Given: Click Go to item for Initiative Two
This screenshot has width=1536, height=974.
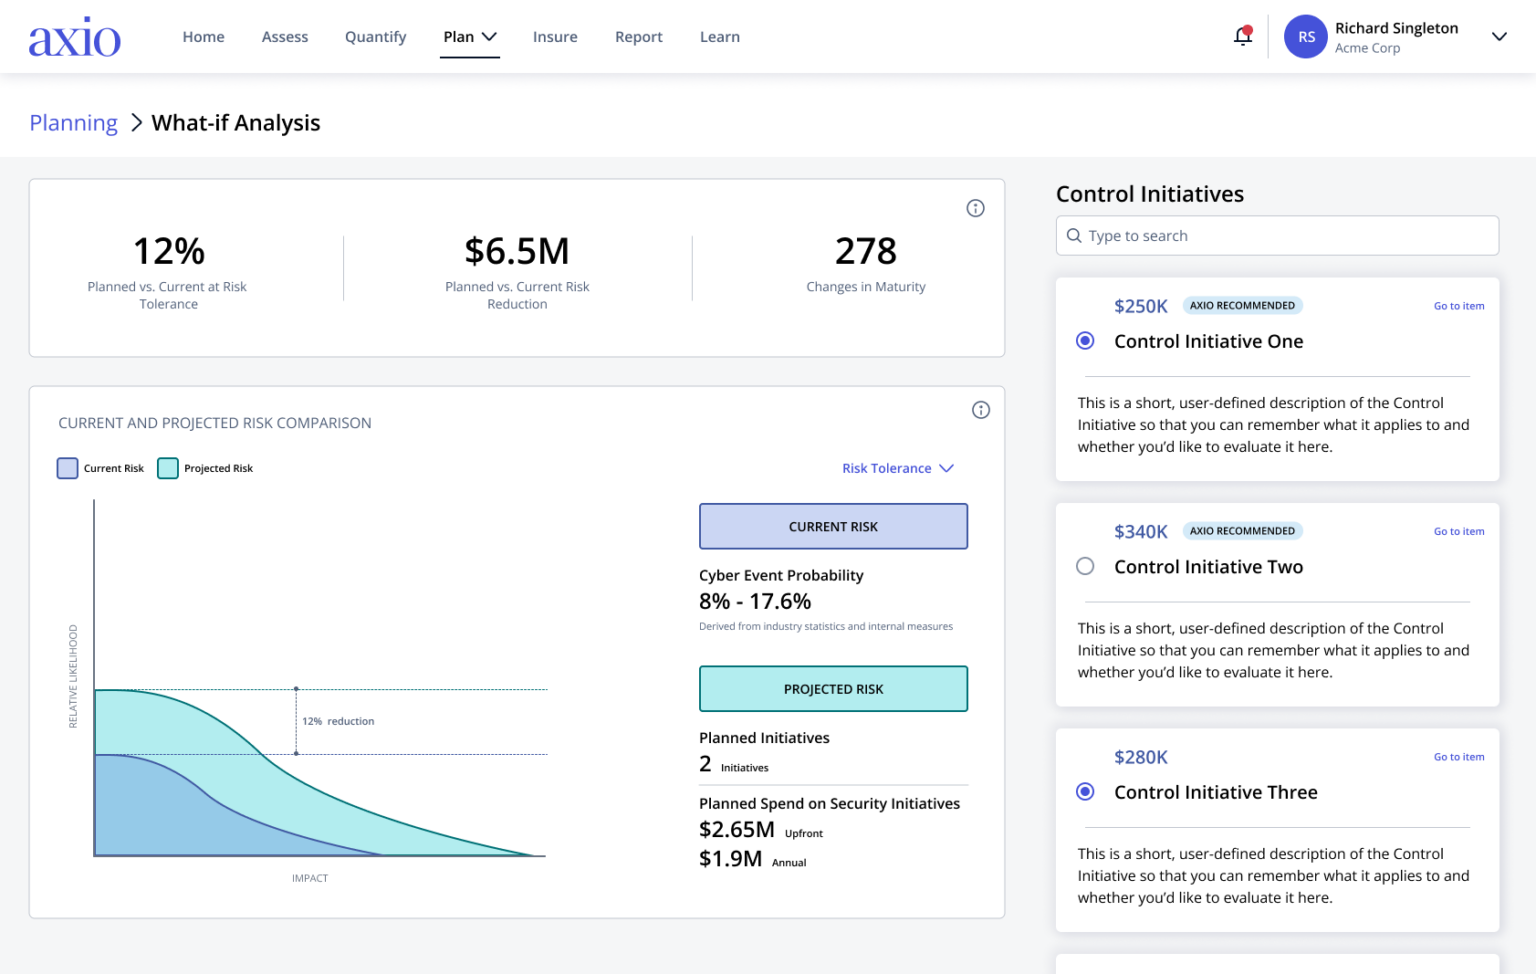Looking at the screenshot, I should pyautogui.click(x=1458, y=532).
